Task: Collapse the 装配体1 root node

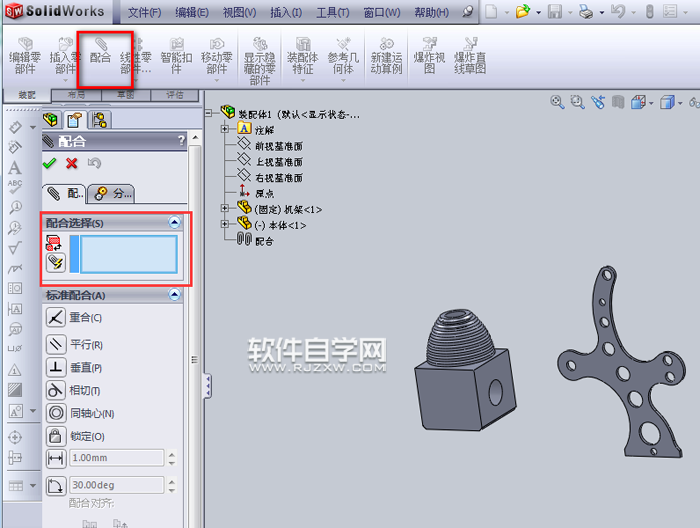Action: [209, 113]
